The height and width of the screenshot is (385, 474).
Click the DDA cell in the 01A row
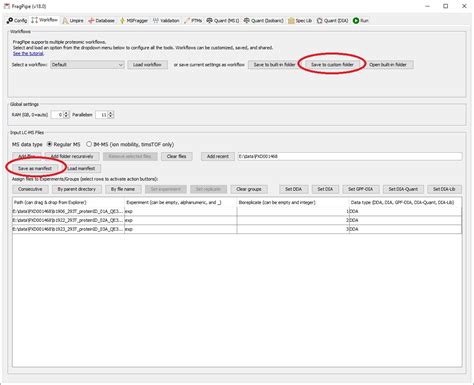pyautogui.click(x=405, y=211)
